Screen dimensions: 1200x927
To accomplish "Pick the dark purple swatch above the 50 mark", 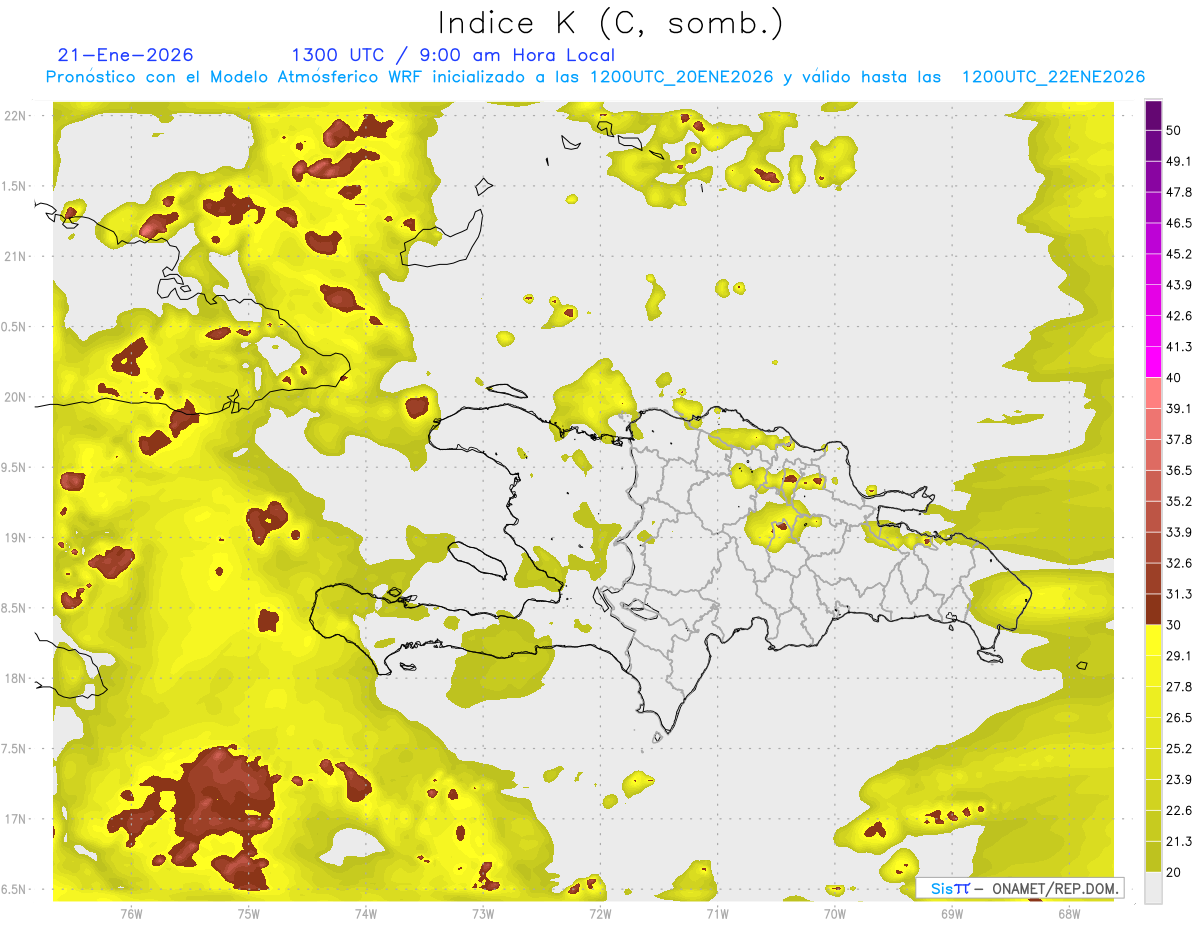I will click(x=1153, y=115).
